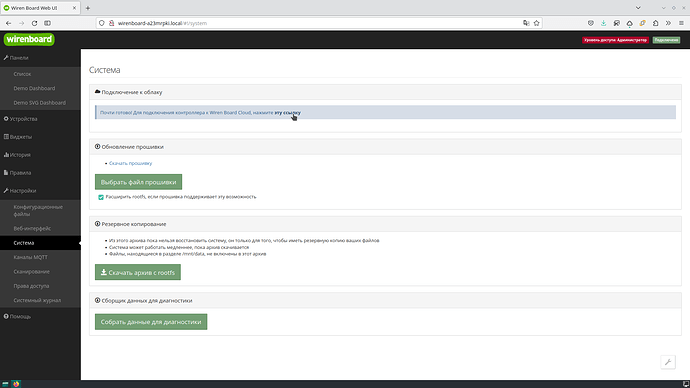Click Скачать архив с rootfs button
The height and width of the screenshot is (388, 690).
(138, 272)
